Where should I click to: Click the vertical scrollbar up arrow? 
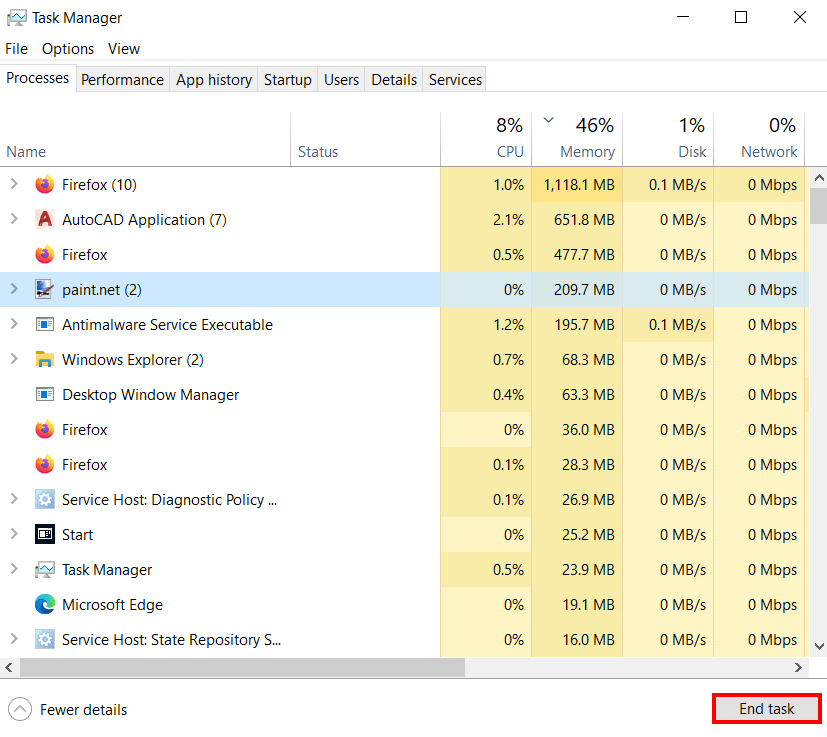point(819,178)
